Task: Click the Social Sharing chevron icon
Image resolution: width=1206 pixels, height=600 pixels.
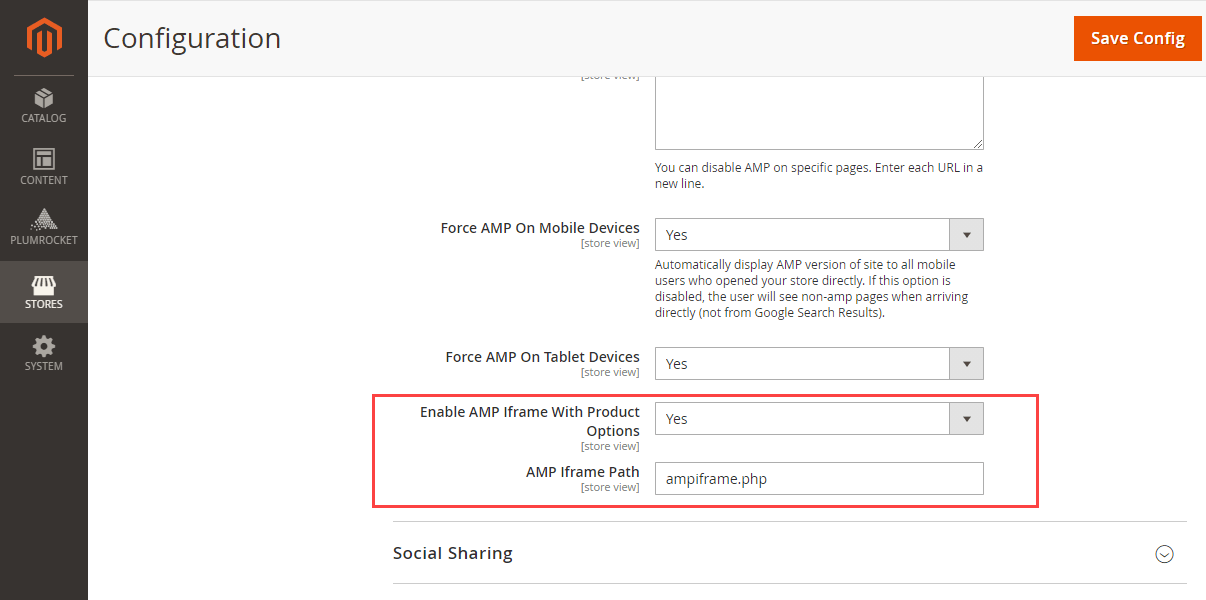Action: [1164, 554]
